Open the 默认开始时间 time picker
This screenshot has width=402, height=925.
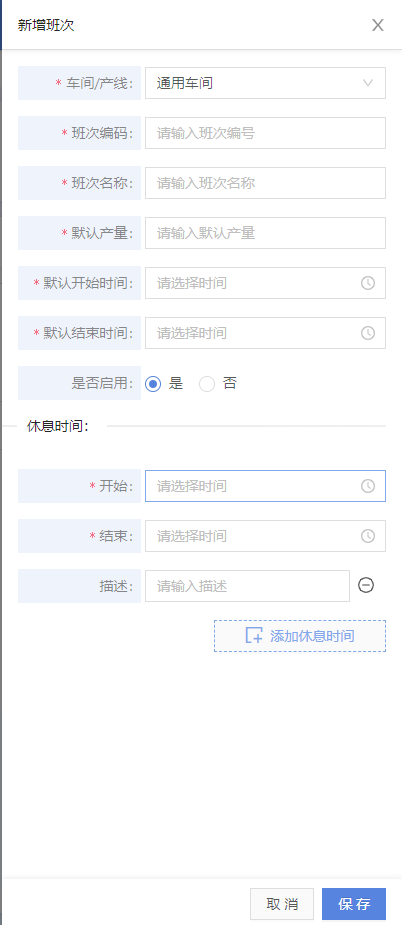tap(266, 283)
